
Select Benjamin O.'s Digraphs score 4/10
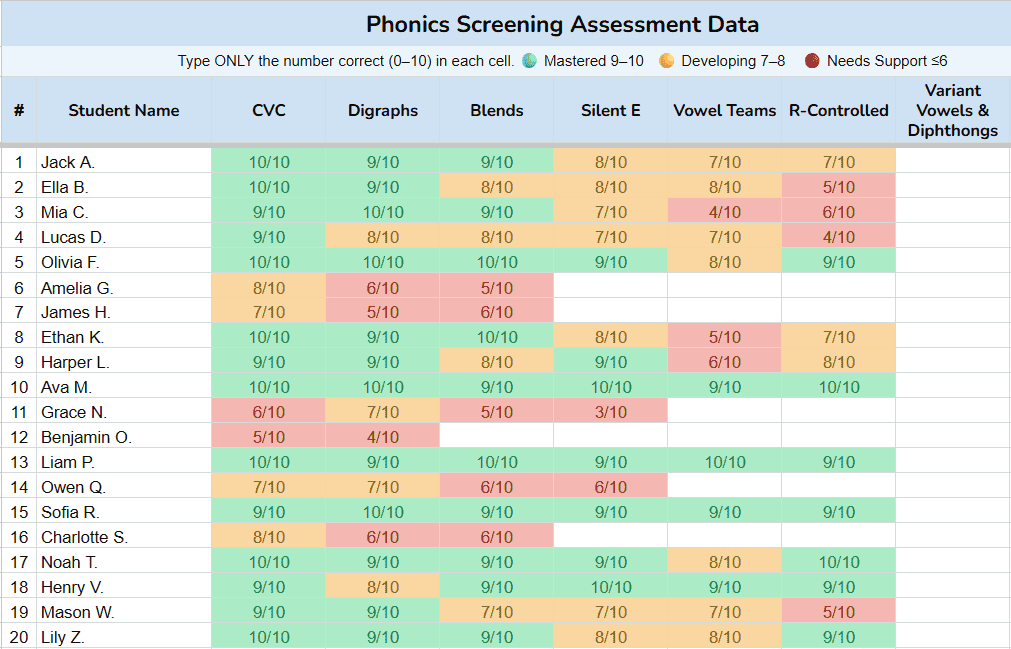[x=383, y=437]
